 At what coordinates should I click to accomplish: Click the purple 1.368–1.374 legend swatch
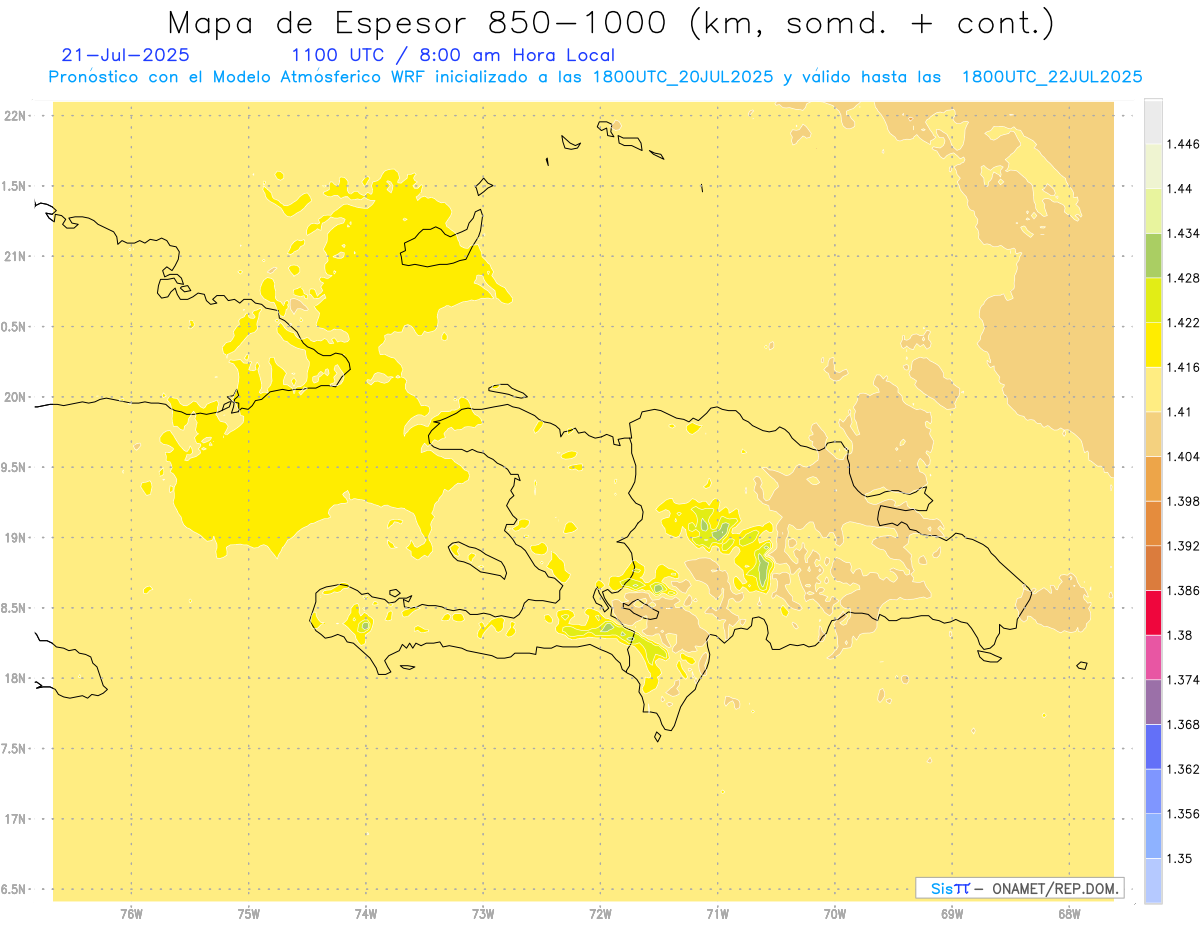1153,702
